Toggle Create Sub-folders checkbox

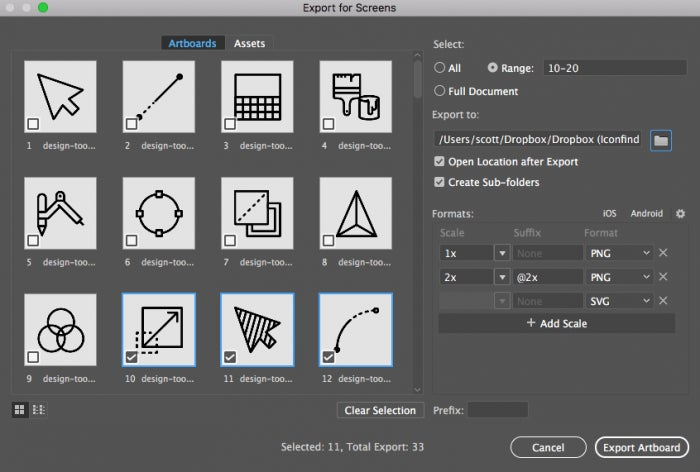(439, 182)
